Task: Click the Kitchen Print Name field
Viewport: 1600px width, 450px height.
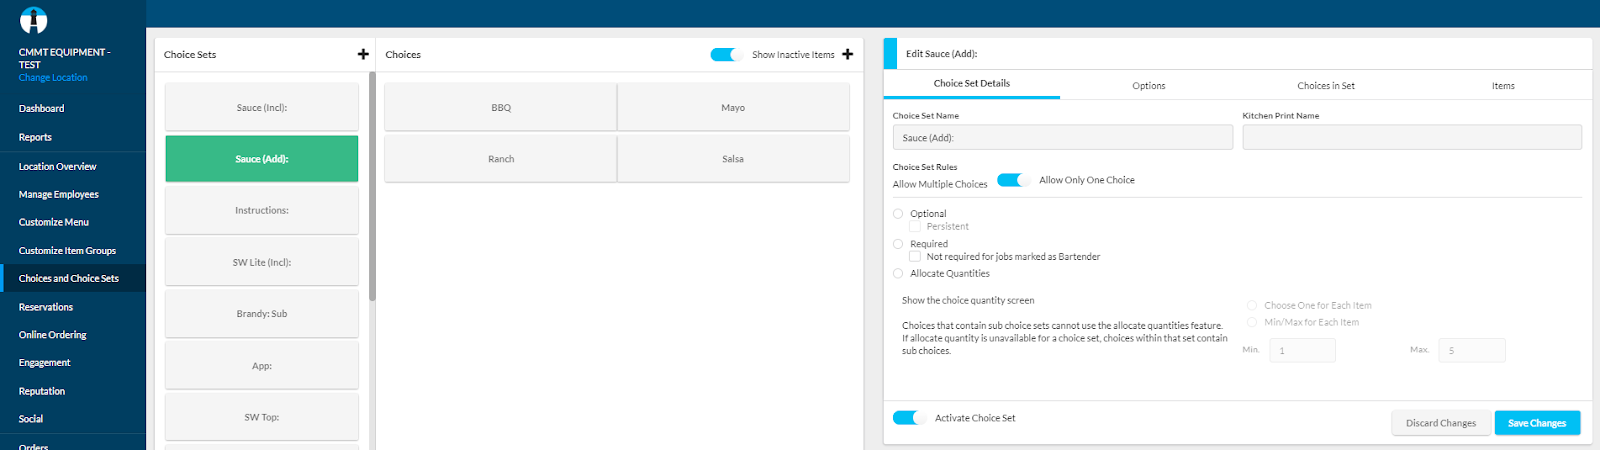Action: [1411, 138]
